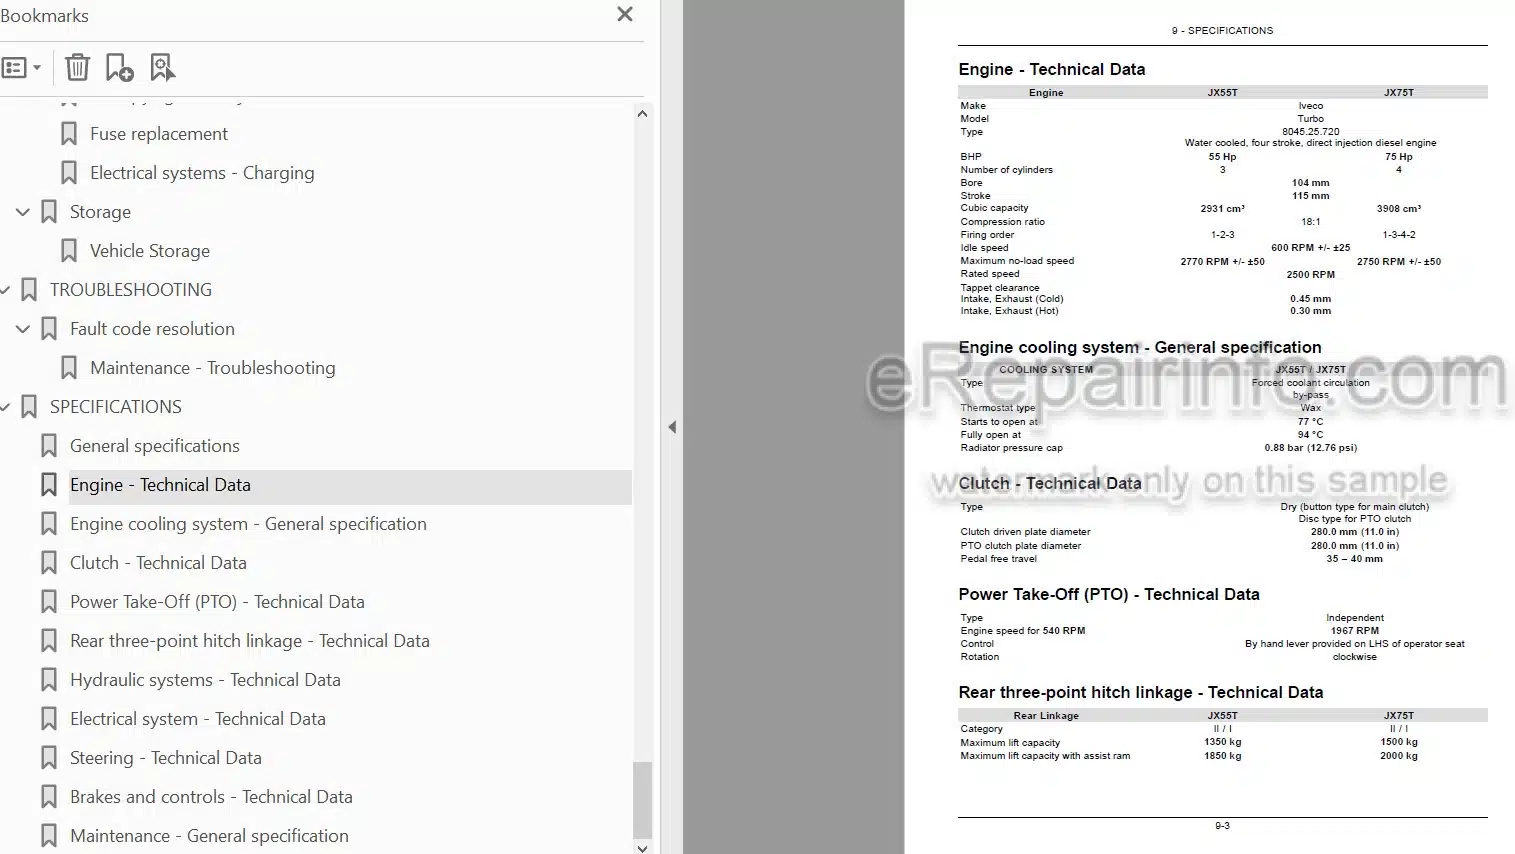Viewport: 1515px width, 854px height.
Task: Click bookmark icon beside Storage
Action: pos(49,212)
